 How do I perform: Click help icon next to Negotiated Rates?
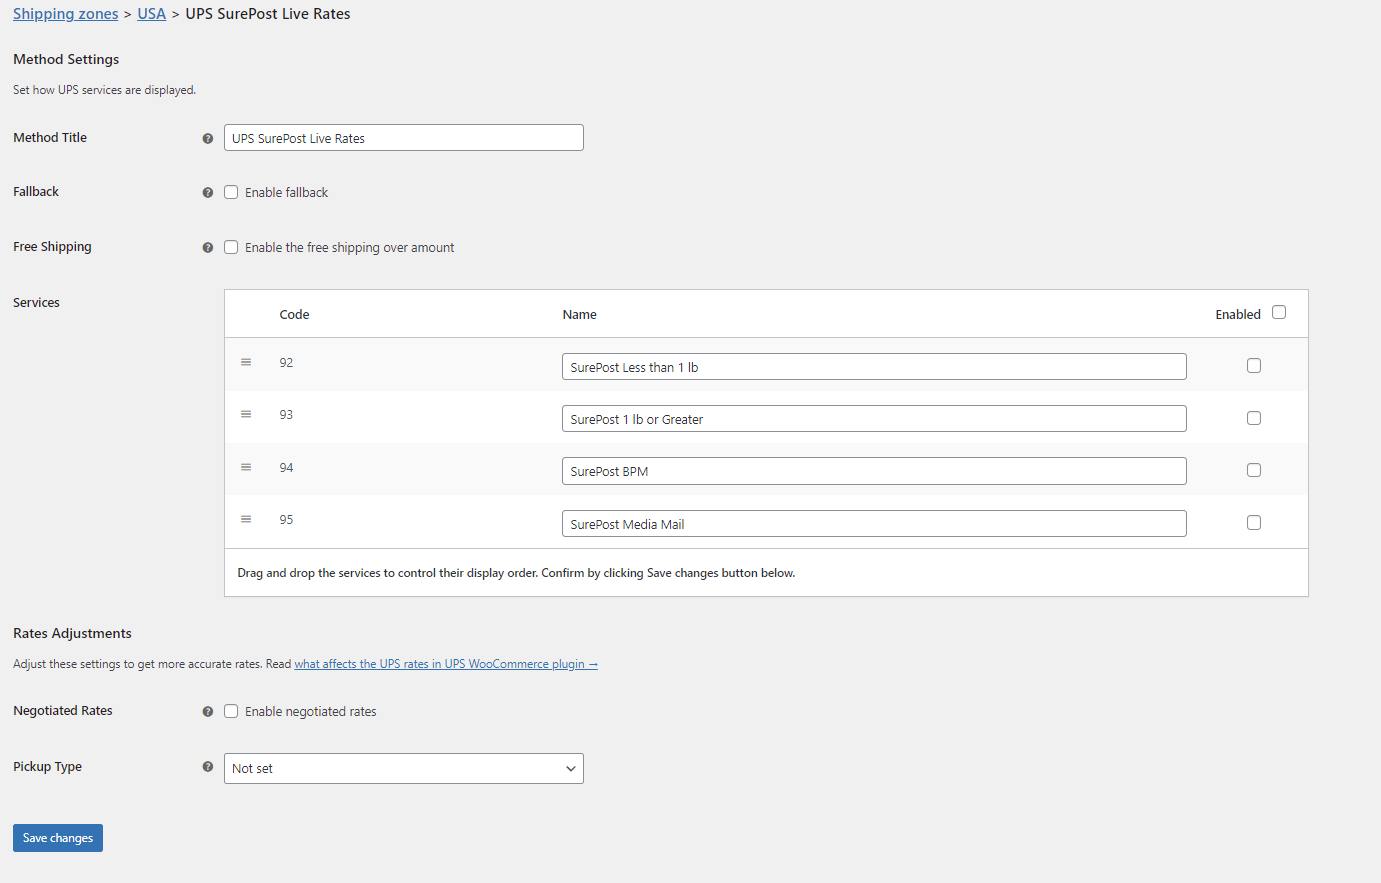pos(208,712)
